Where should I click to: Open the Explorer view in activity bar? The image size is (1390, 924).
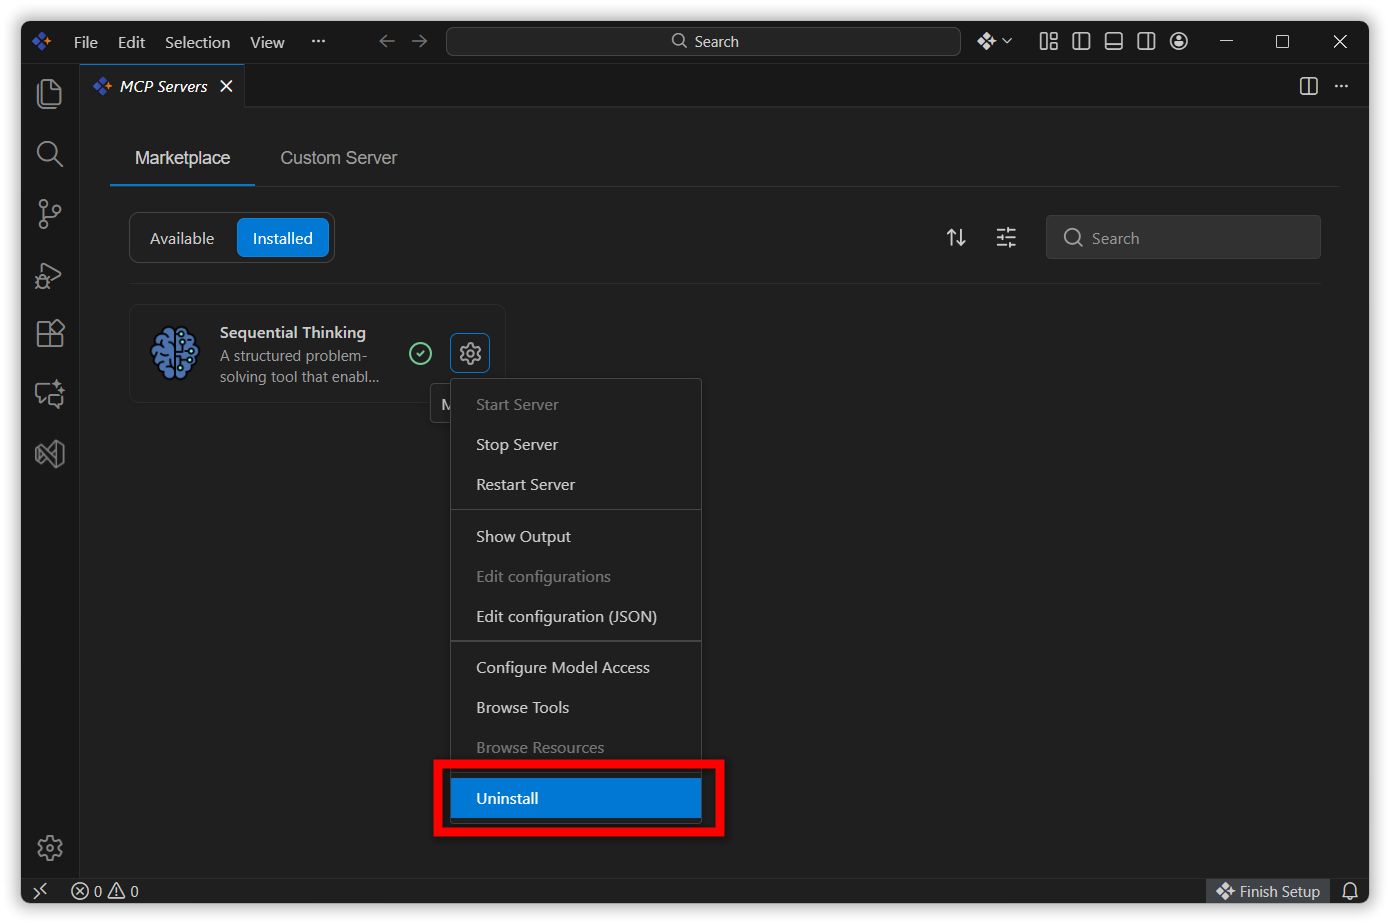click(x=49, y=94)
